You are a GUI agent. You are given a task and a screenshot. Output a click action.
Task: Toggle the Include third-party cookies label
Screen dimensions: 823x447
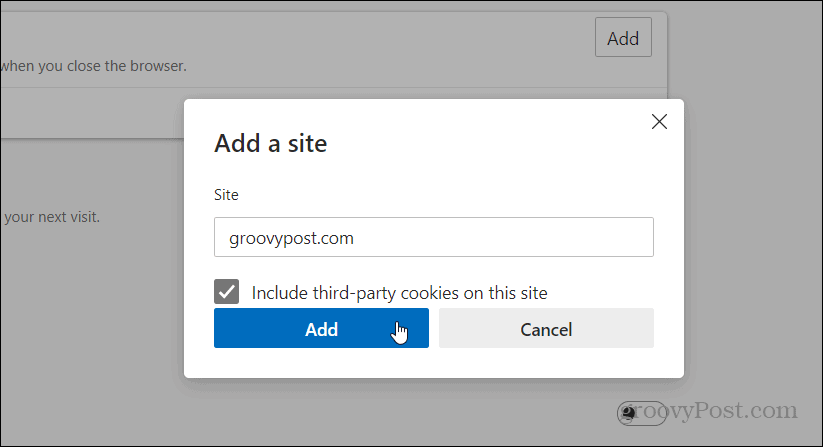(x=399, y=293)
